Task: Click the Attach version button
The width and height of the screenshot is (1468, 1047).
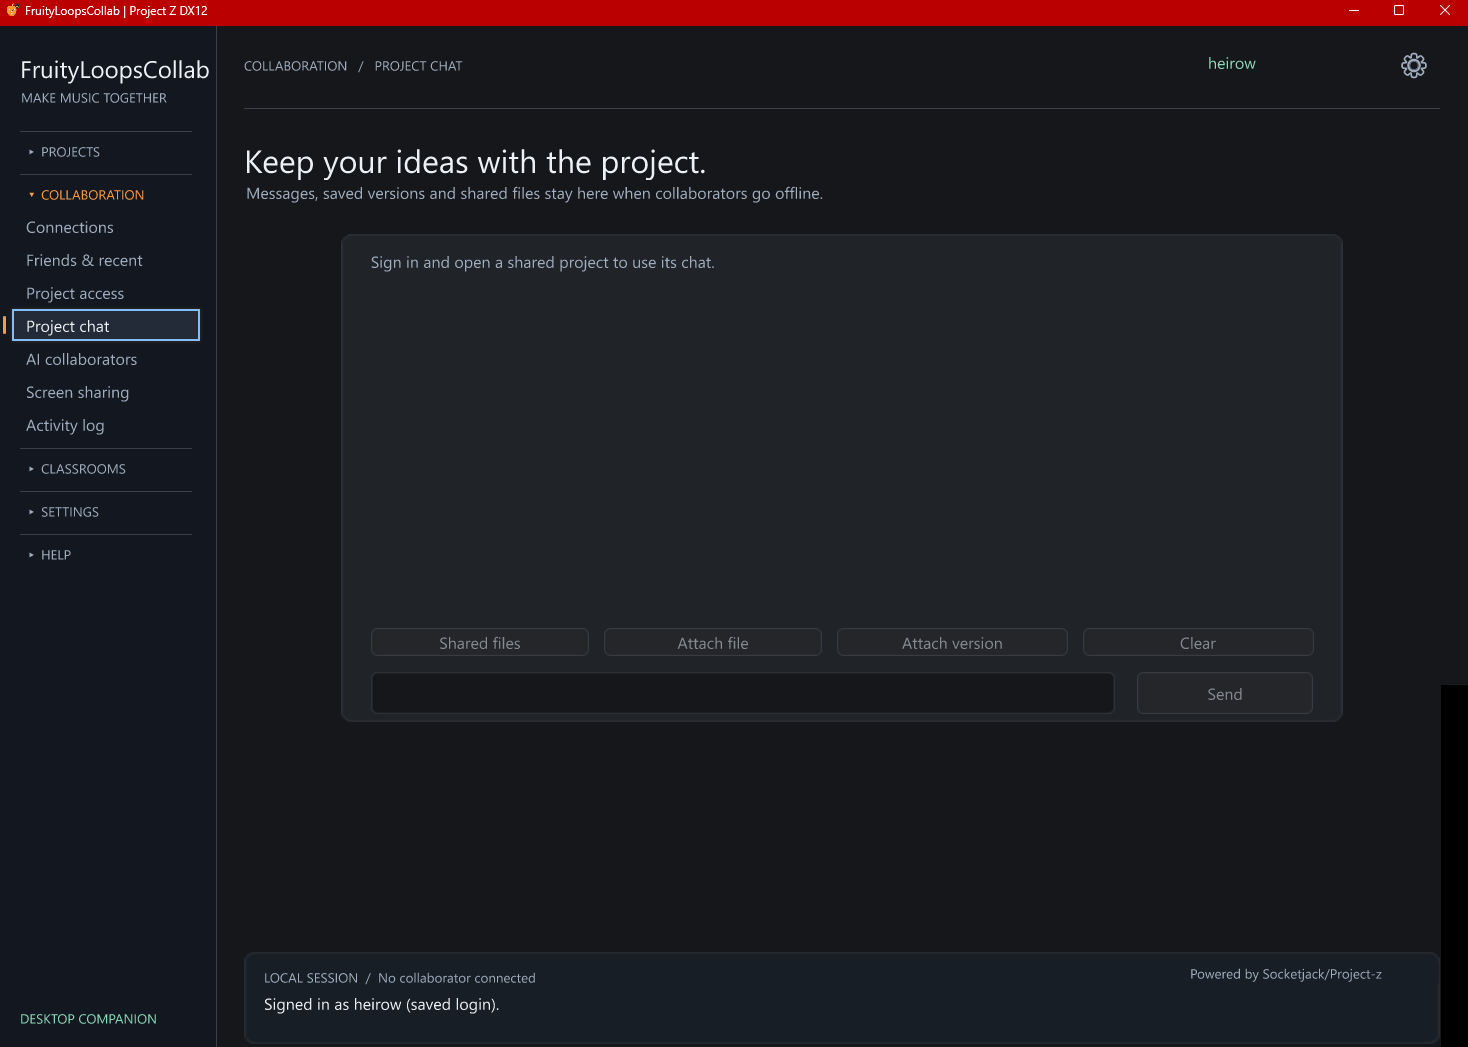Action: click(952, 643)
